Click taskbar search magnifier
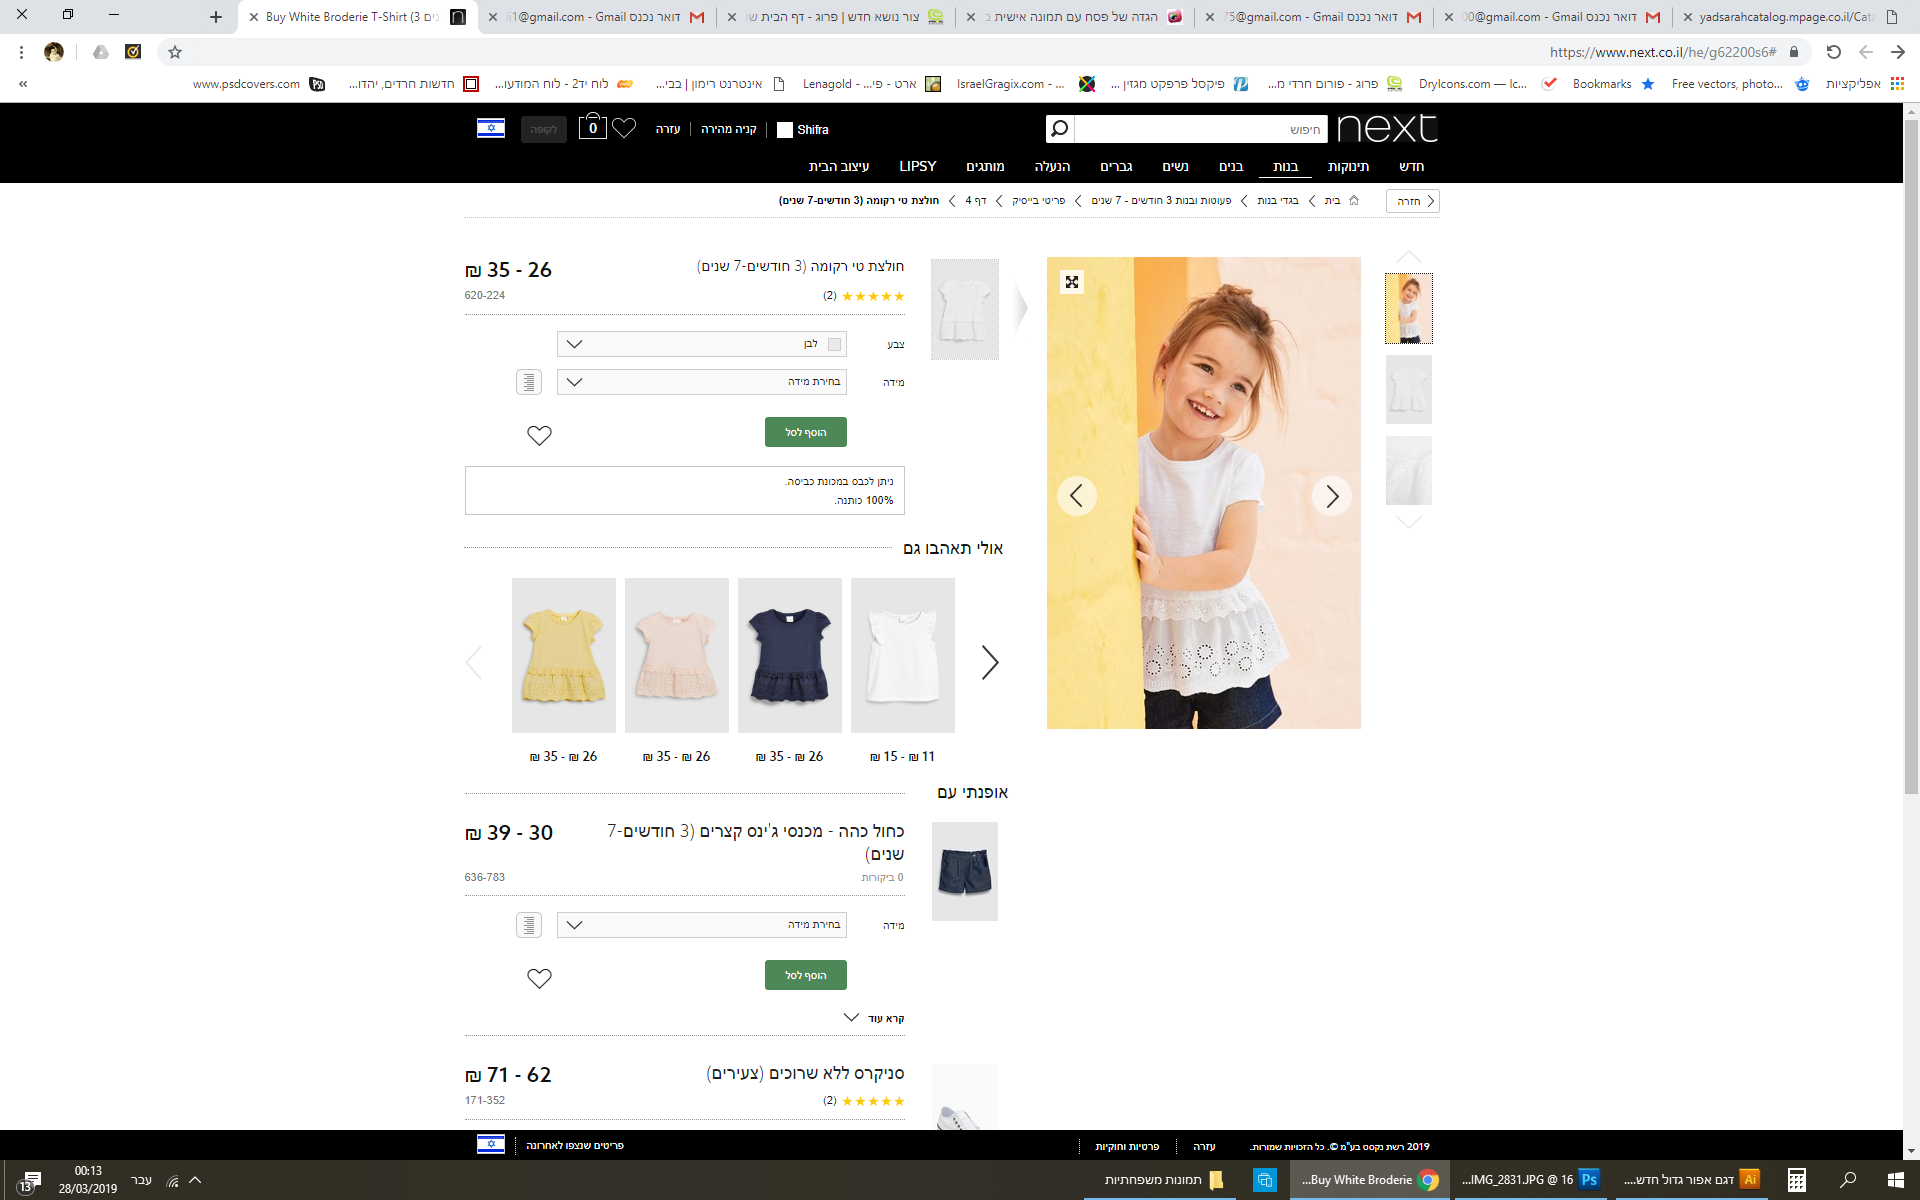Viewport: 1920px width, 1200px height. point(1848,1180)
